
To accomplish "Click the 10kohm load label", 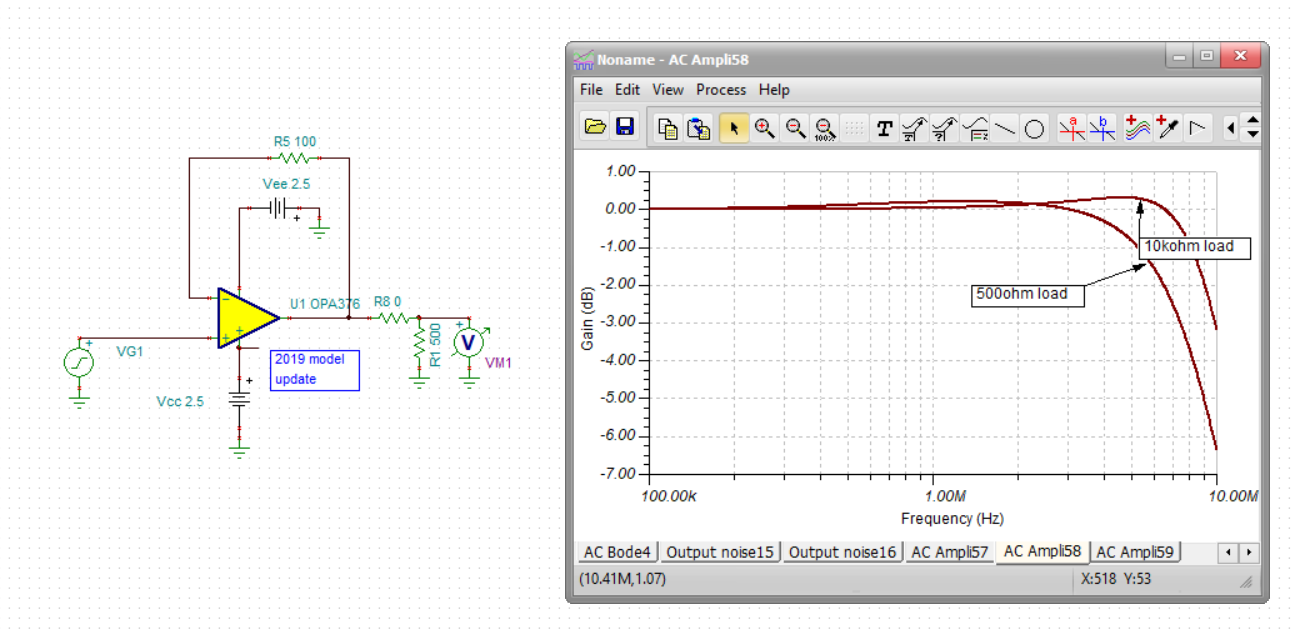I will 1194,246.
